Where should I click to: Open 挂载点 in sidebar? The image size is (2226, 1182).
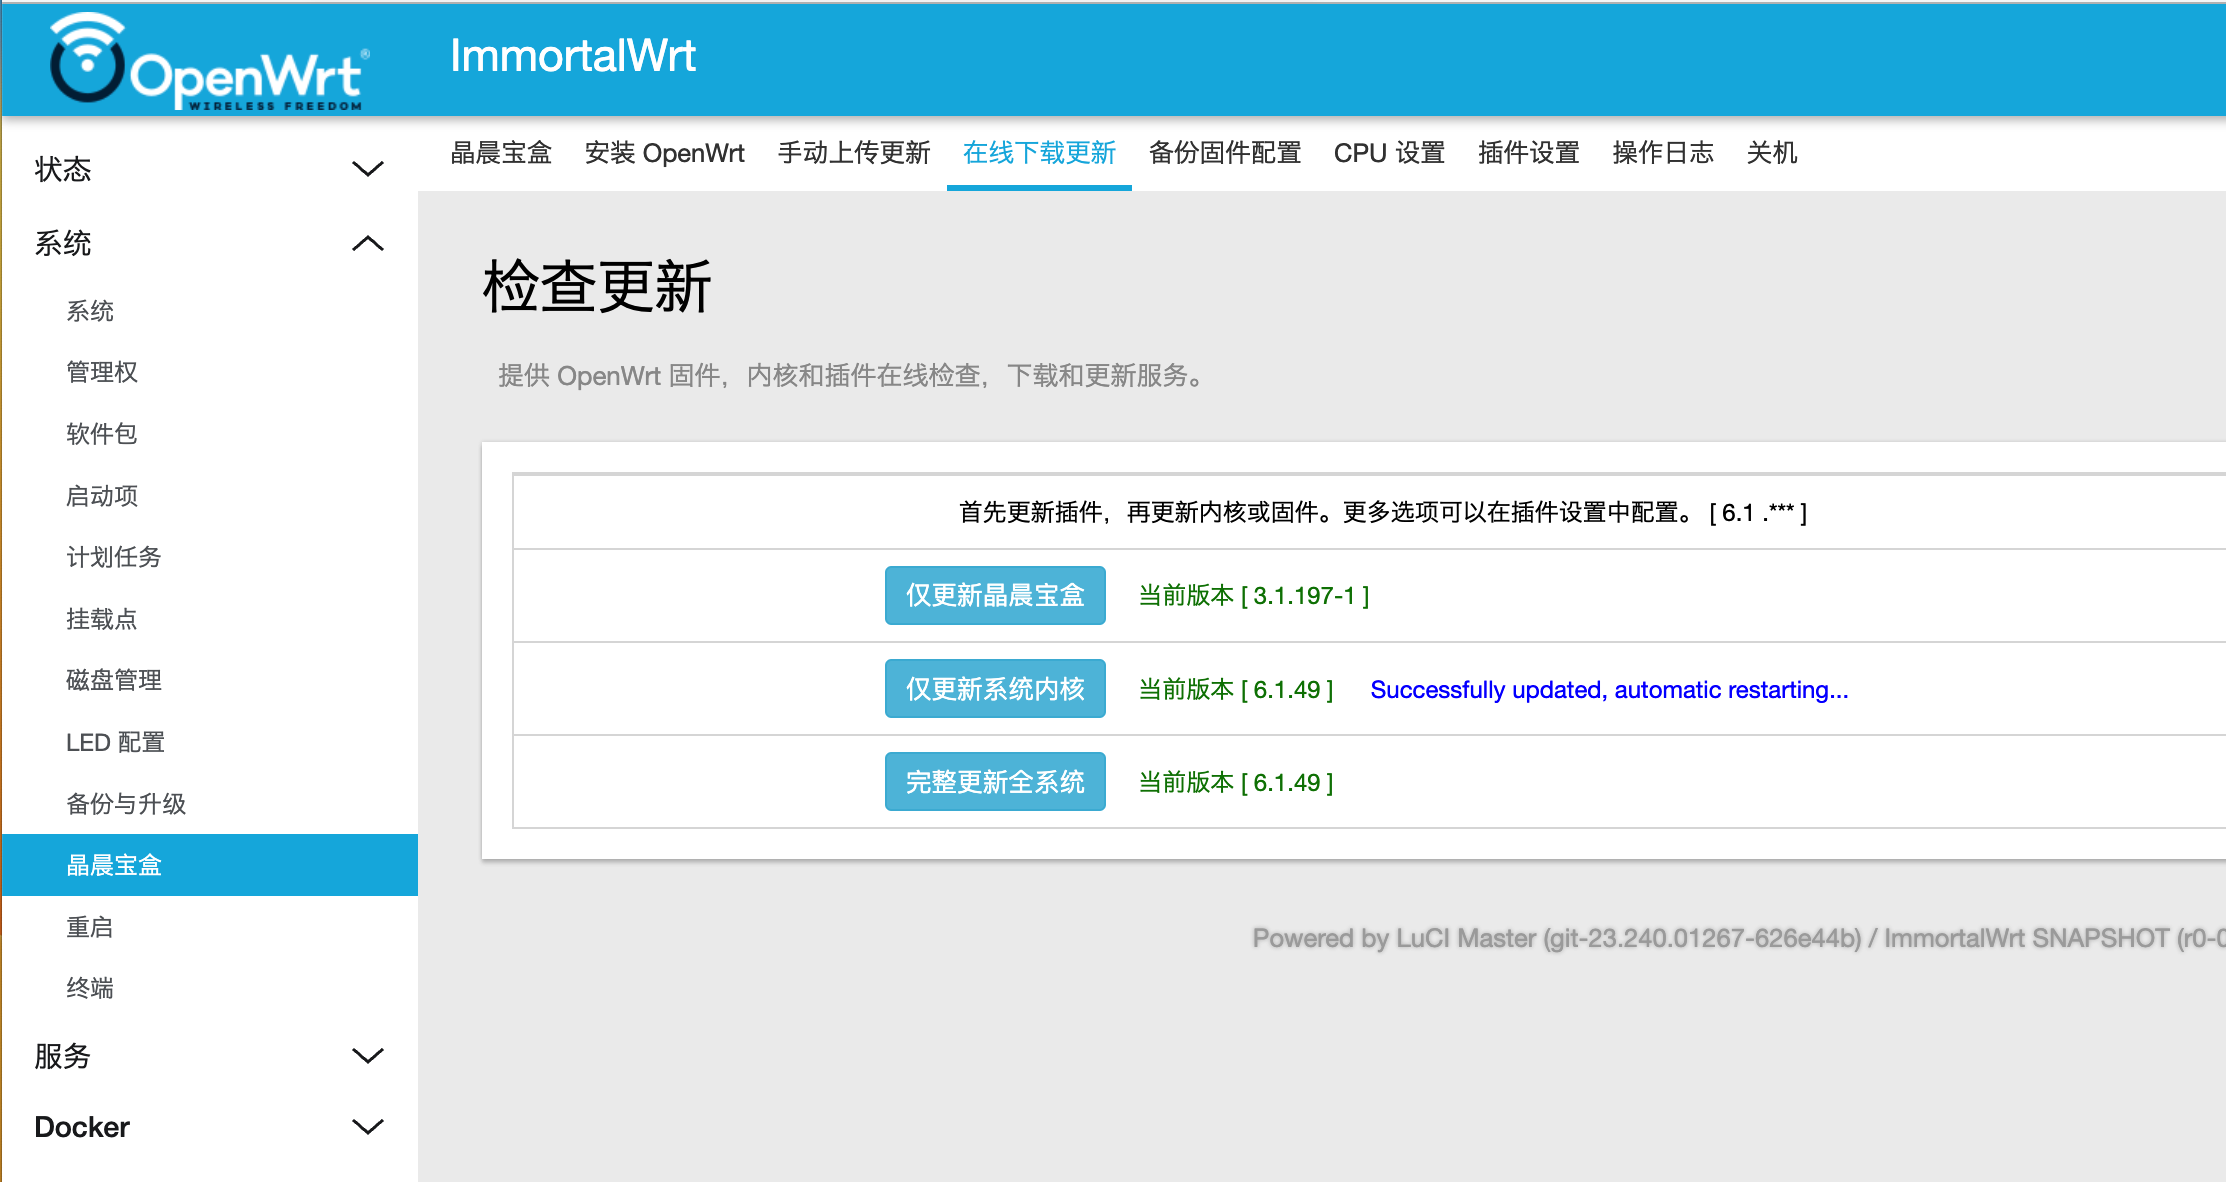click(x=102, y=619)
